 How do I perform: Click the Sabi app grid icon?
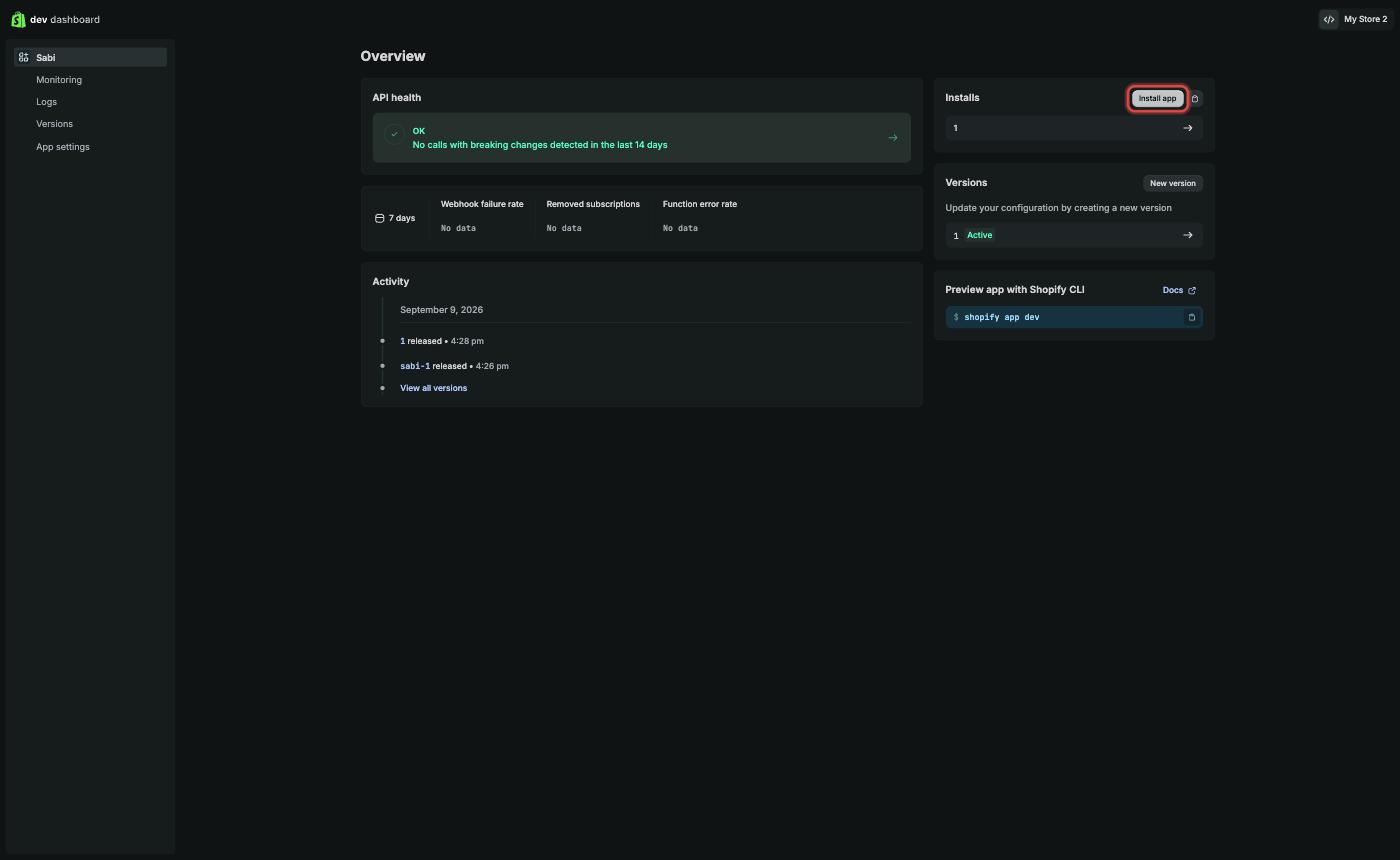(x=24, y=57)
